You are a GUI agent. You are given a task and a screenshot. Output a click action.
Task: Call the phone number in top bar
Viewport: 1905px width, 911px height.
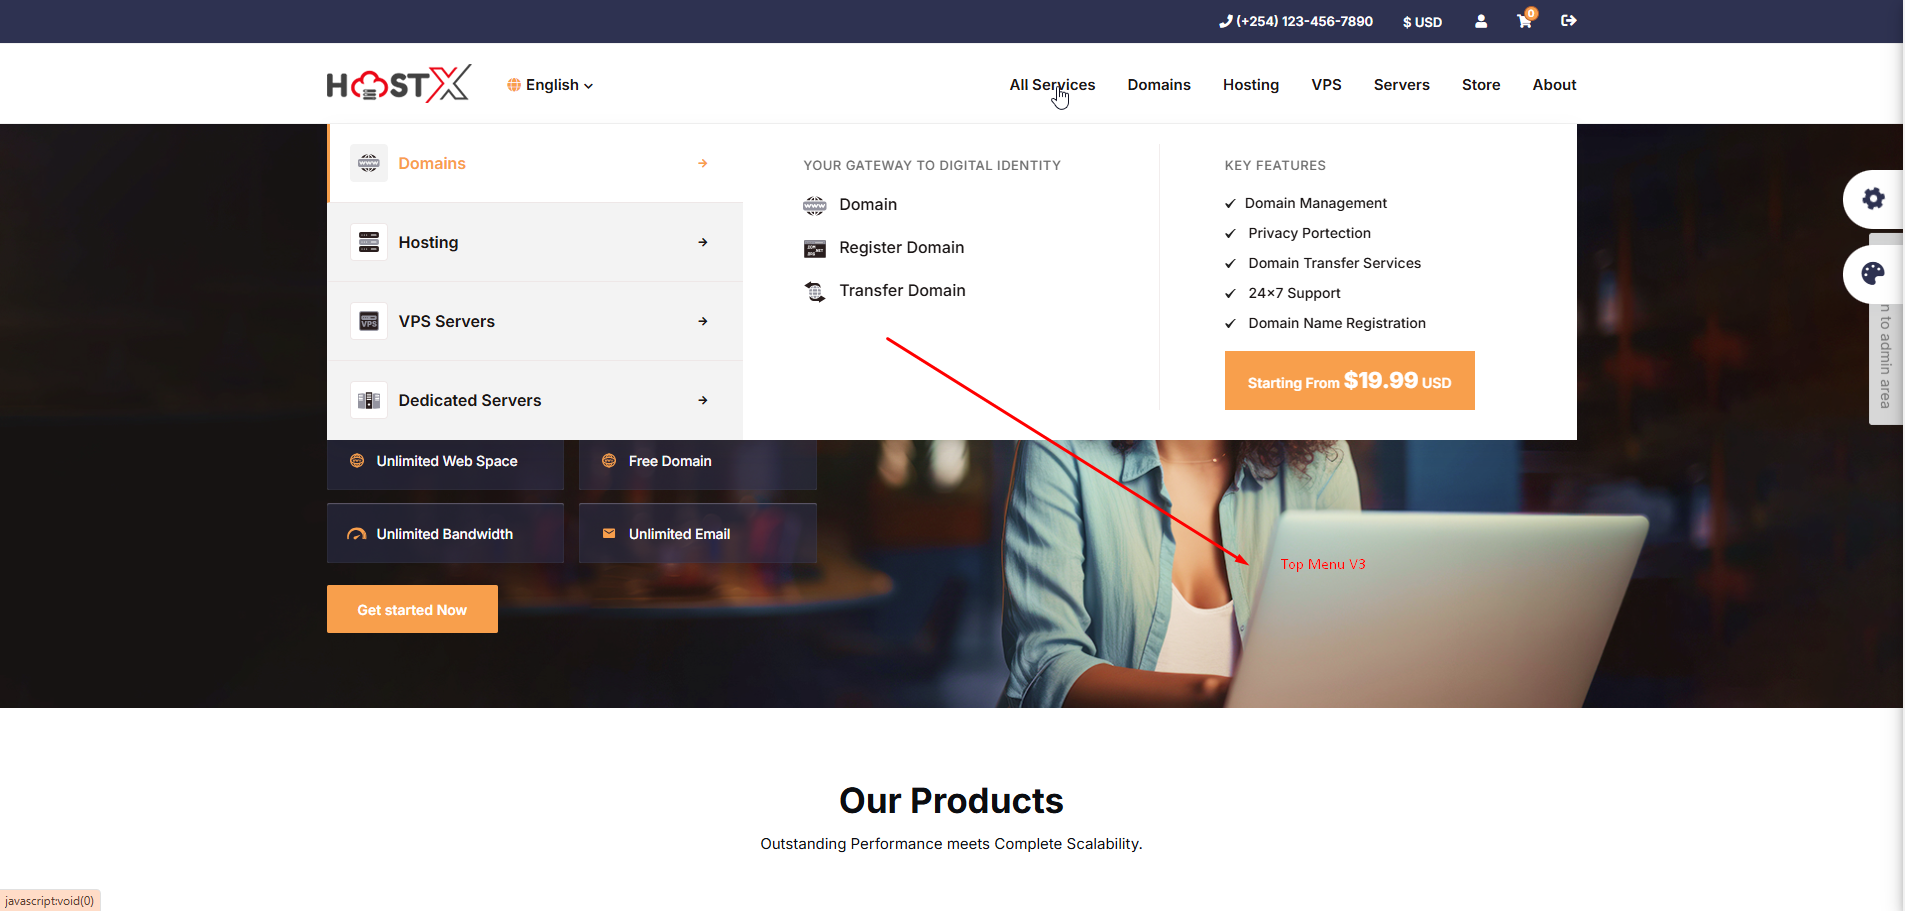click(1296, 21)
